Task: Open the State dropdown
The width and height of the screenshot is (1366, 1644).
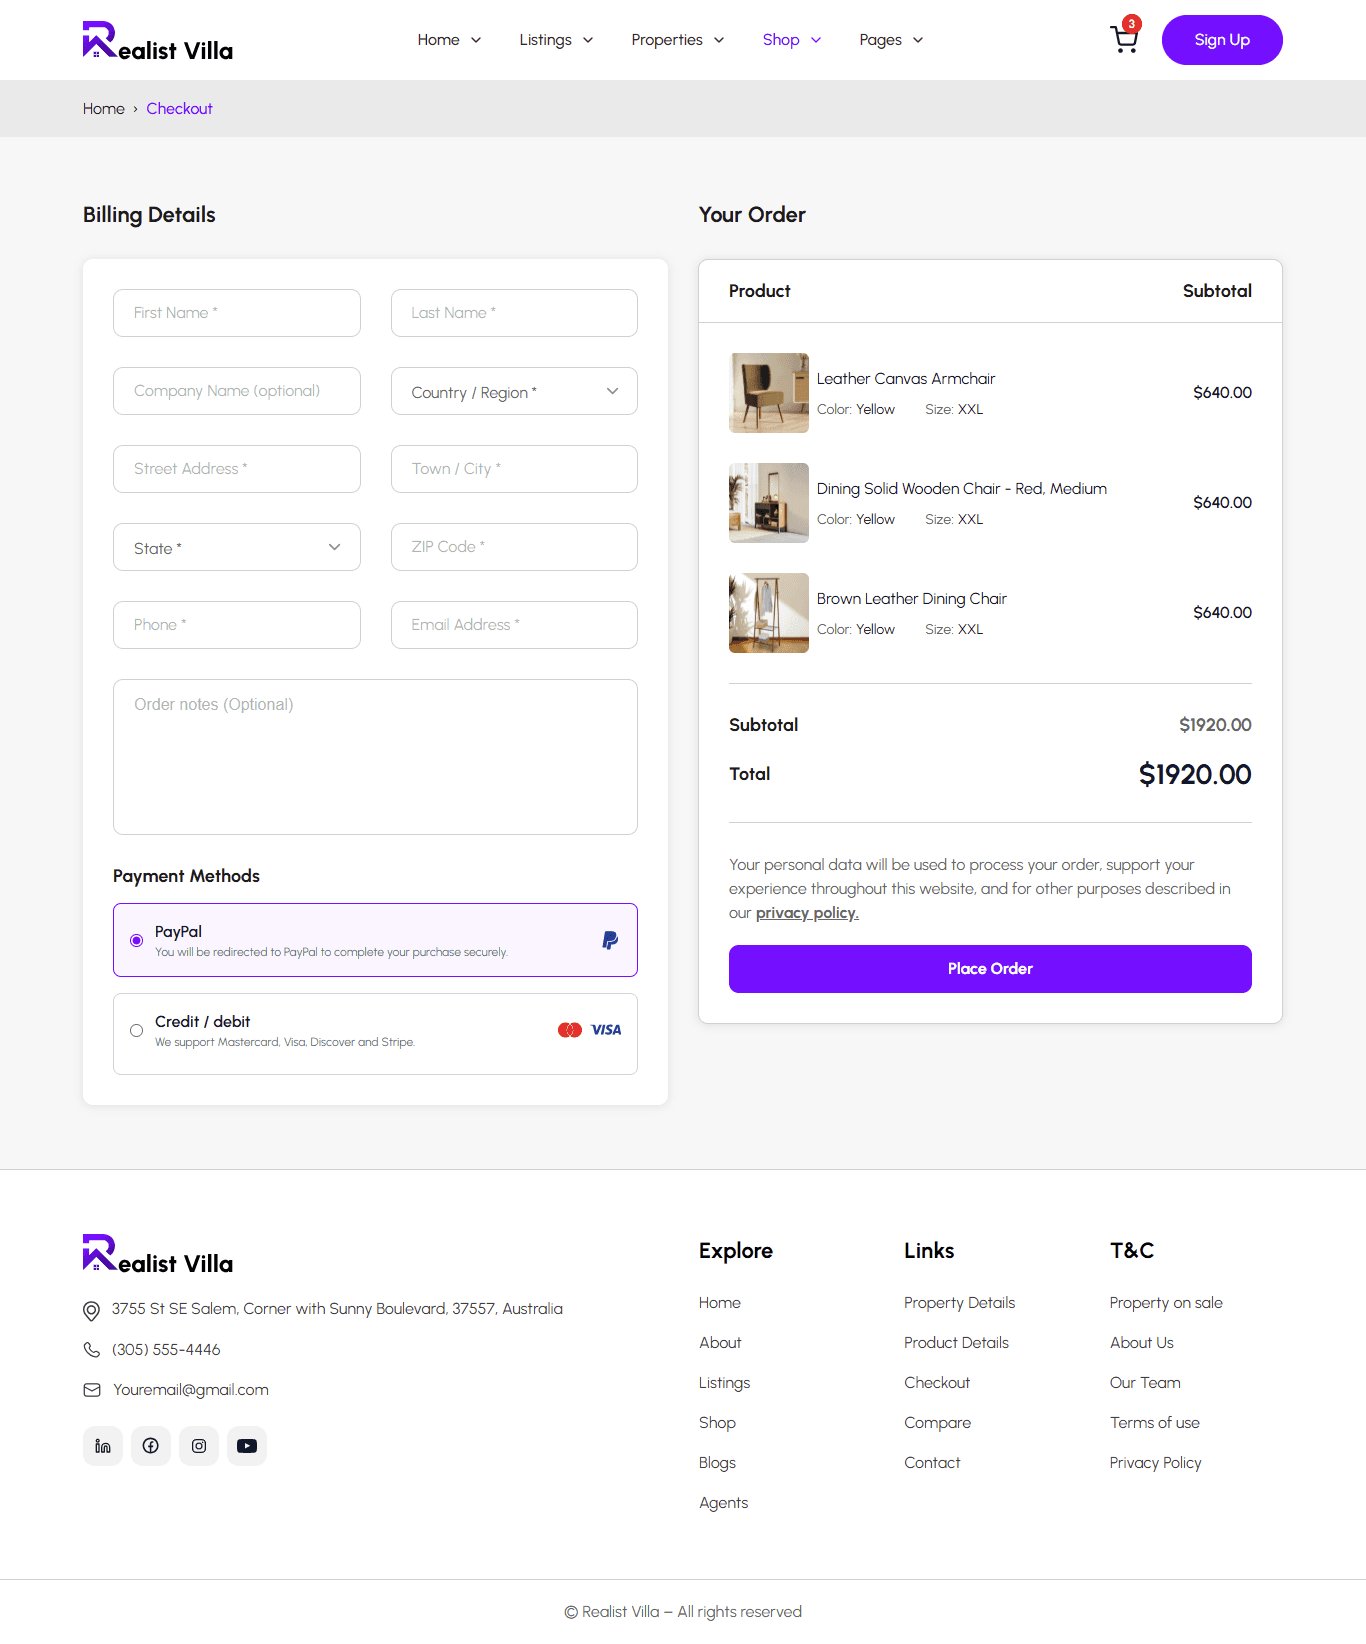Action: click(x=237, y=548)
